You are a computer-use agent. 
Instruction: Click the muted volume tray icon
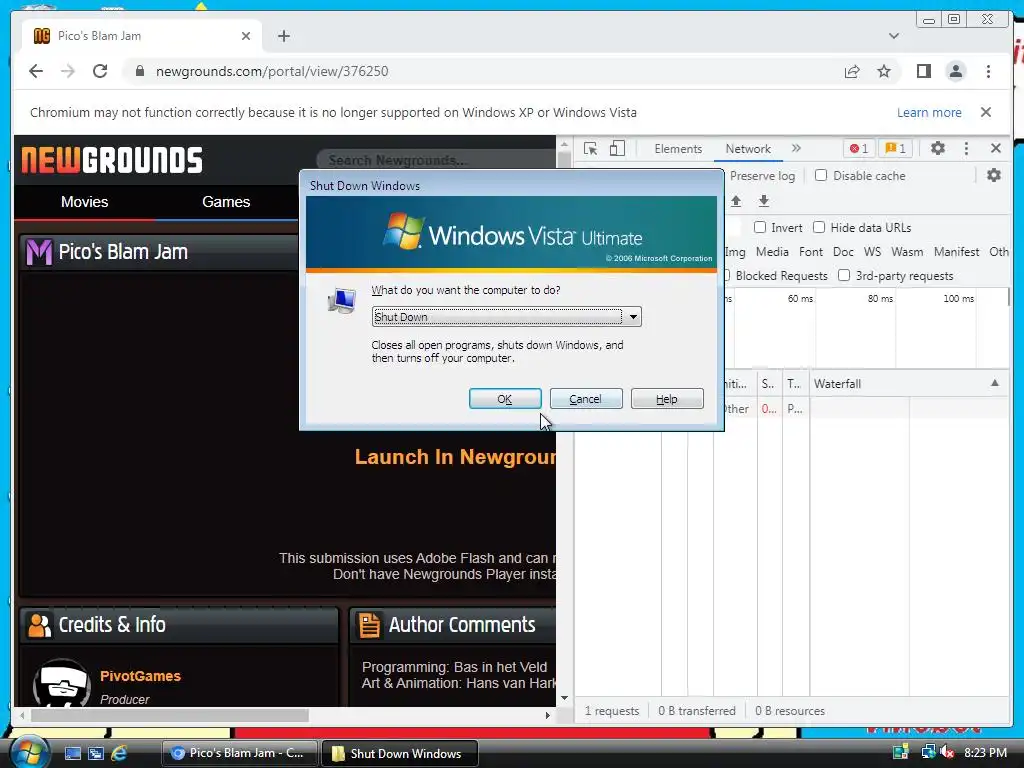(946, 752)
